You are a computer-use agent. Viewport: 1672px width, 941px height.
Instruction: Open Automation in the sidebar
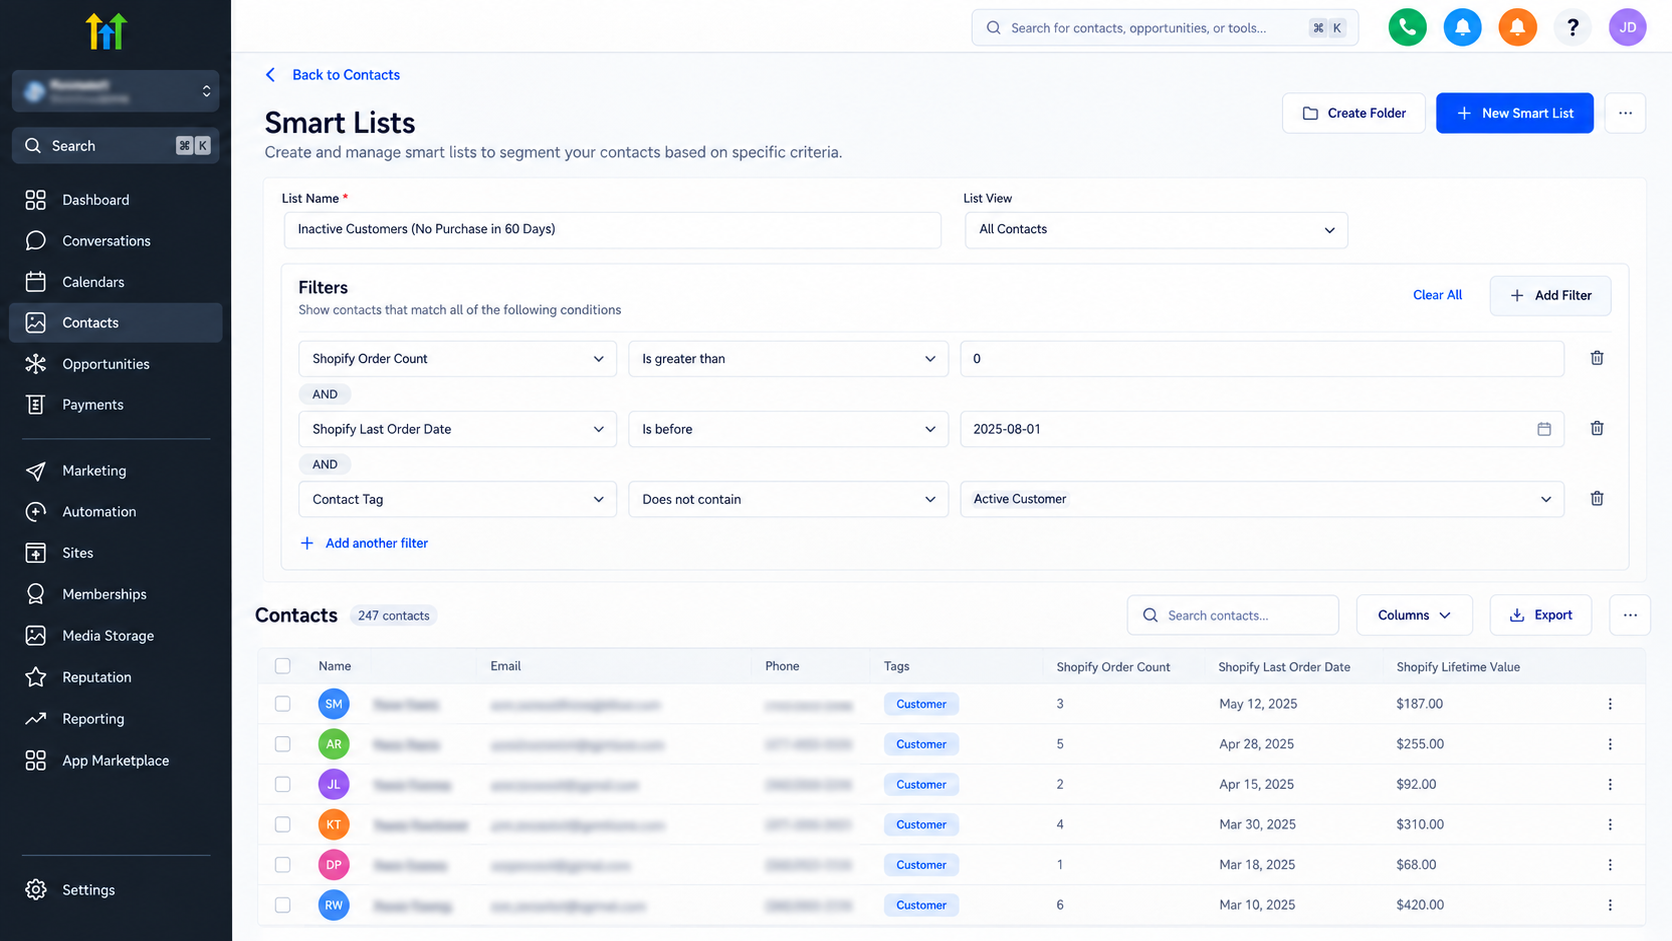(116, 512)
